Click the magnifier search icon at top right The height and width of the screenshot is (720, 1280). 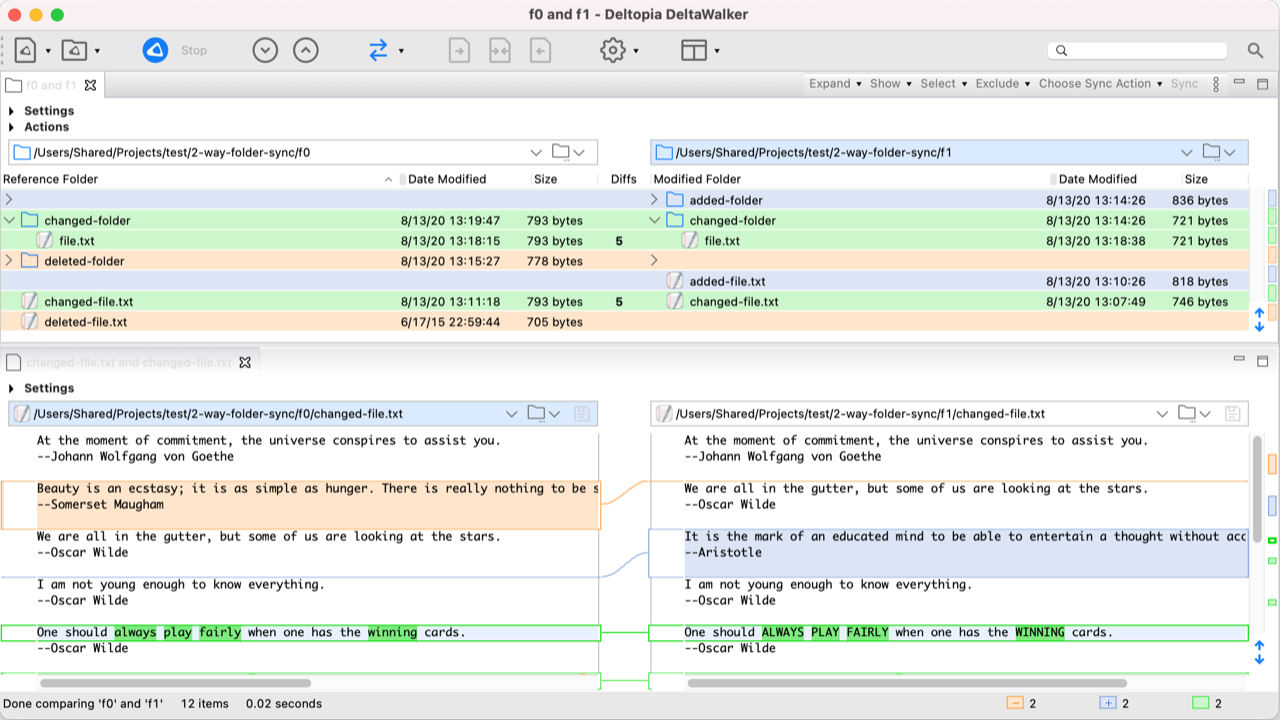pyautogui.click(x=1256, y=50)
